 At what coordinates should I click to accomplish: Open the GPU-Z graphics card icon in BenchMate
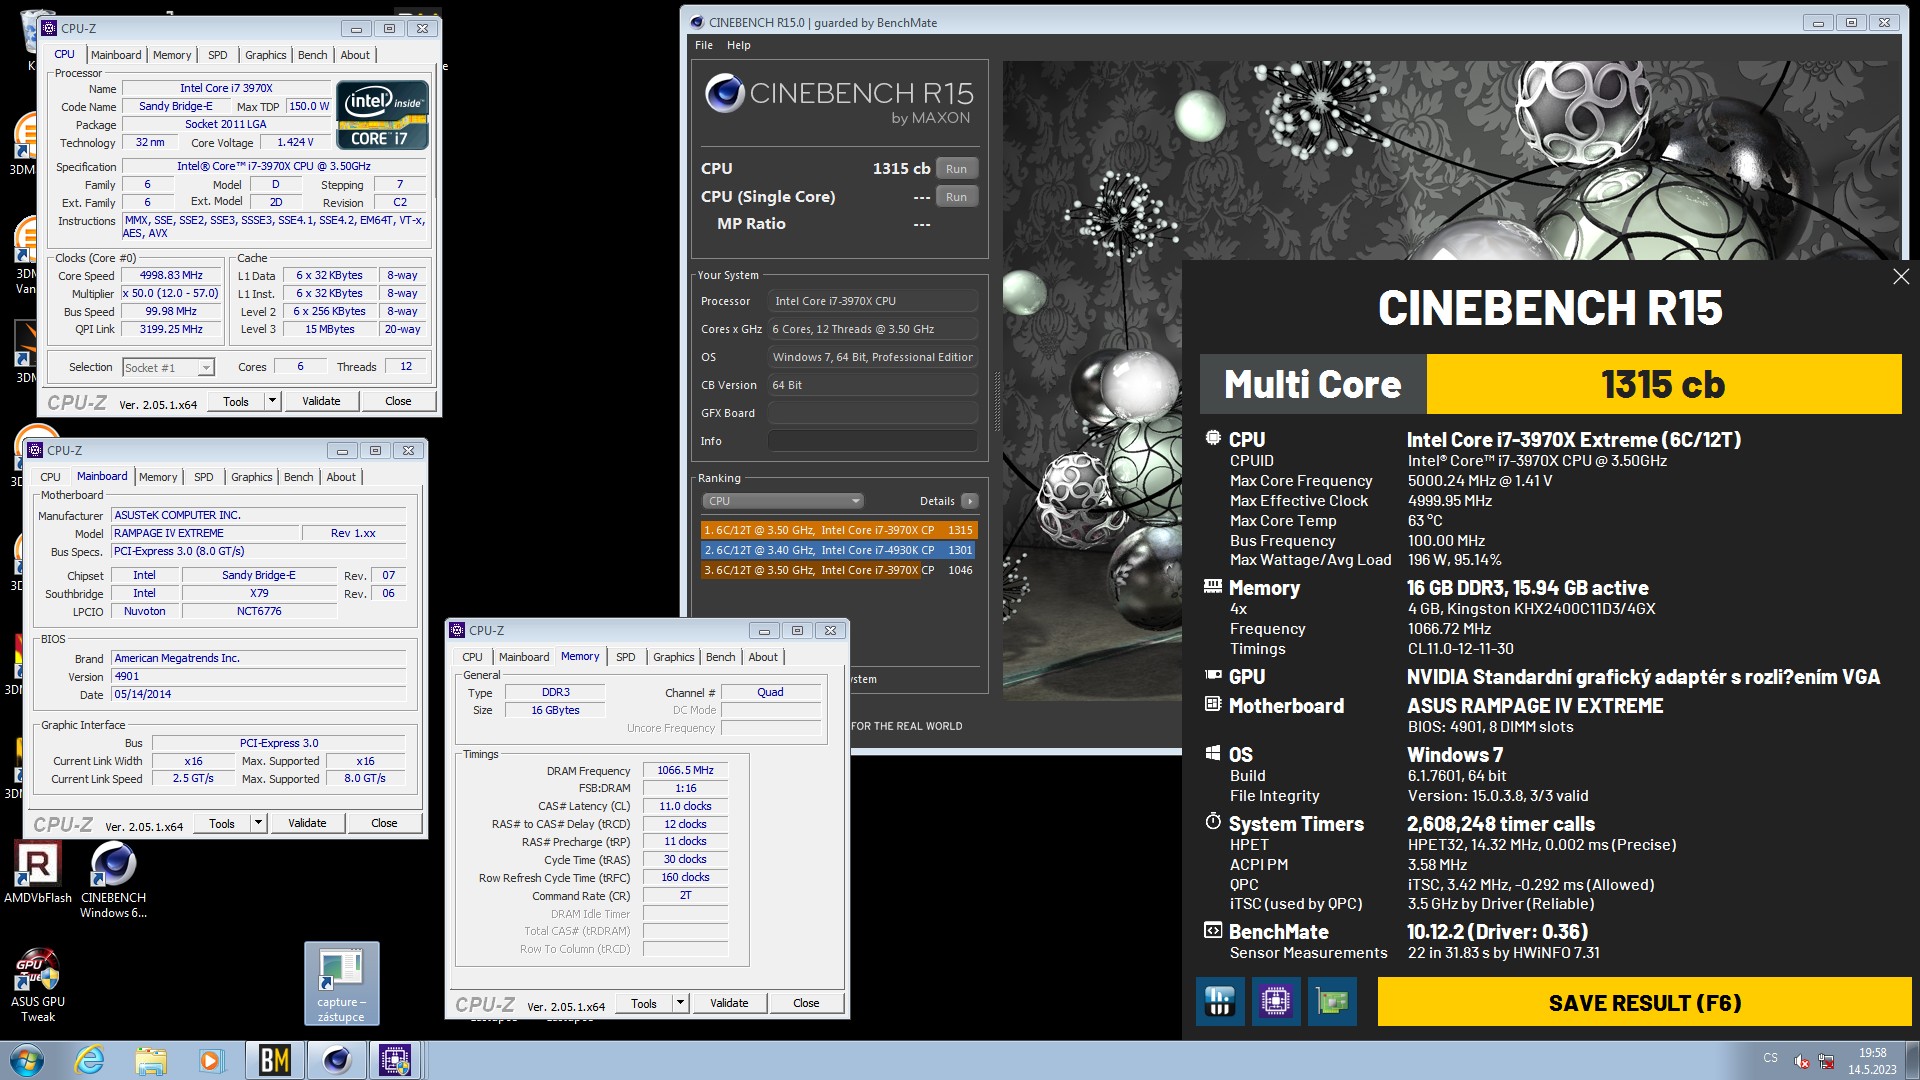point(1332,1002)
